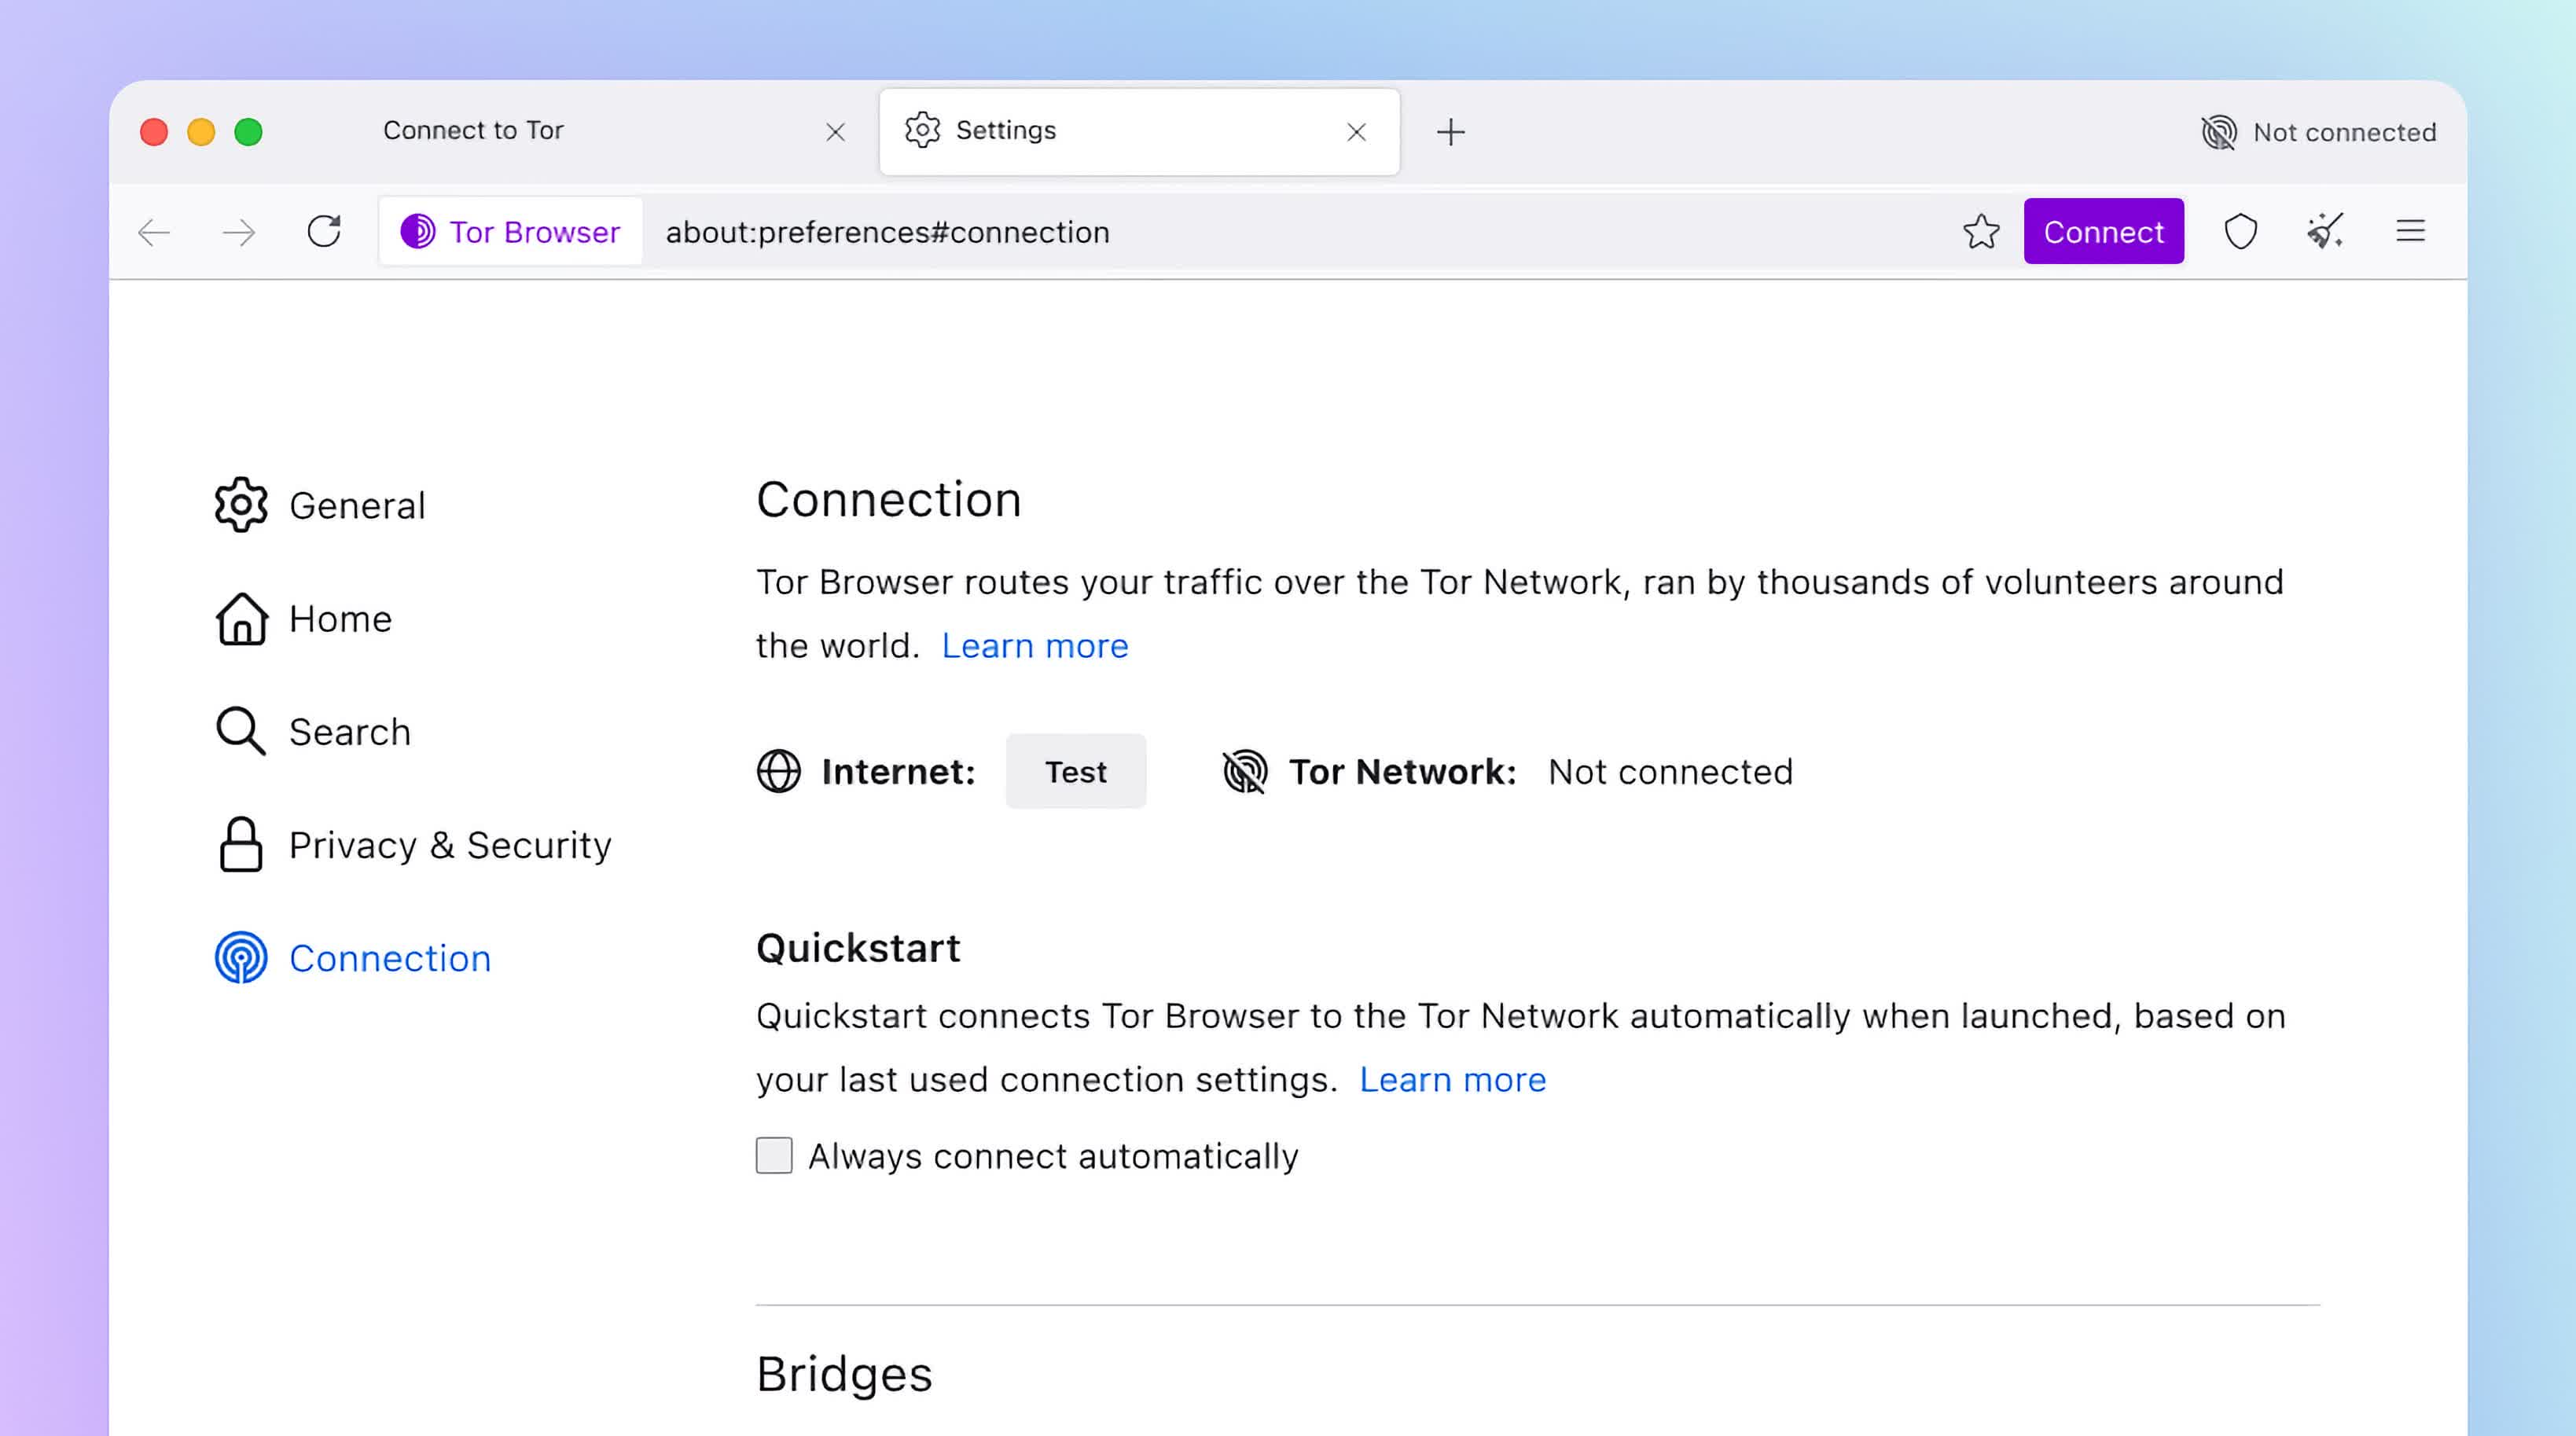
Task: Click the Internet Test button
Action: pyautogui.click(x=1076, y=771)
